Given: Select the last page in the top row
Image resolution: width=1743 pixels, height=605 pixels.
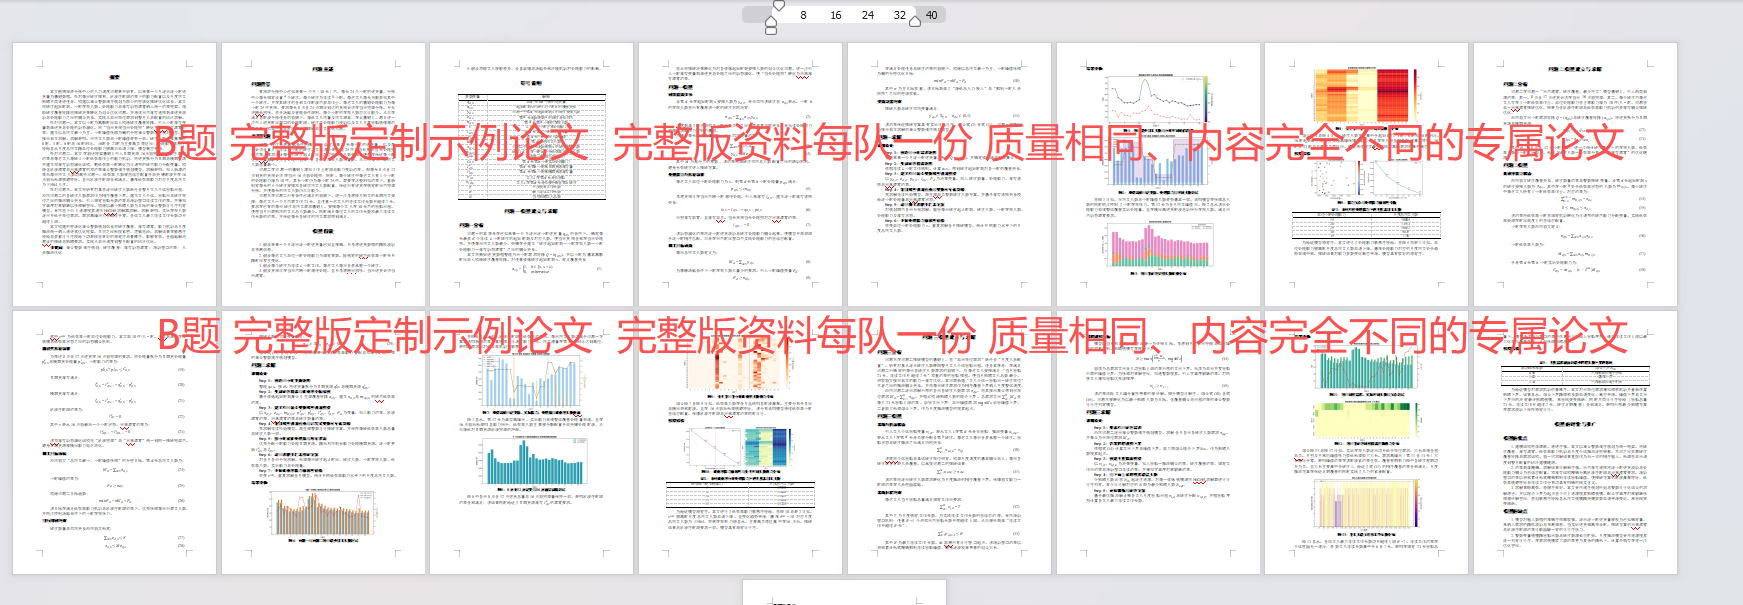Looking at the screenshot, I should (x=1575, y=174).
